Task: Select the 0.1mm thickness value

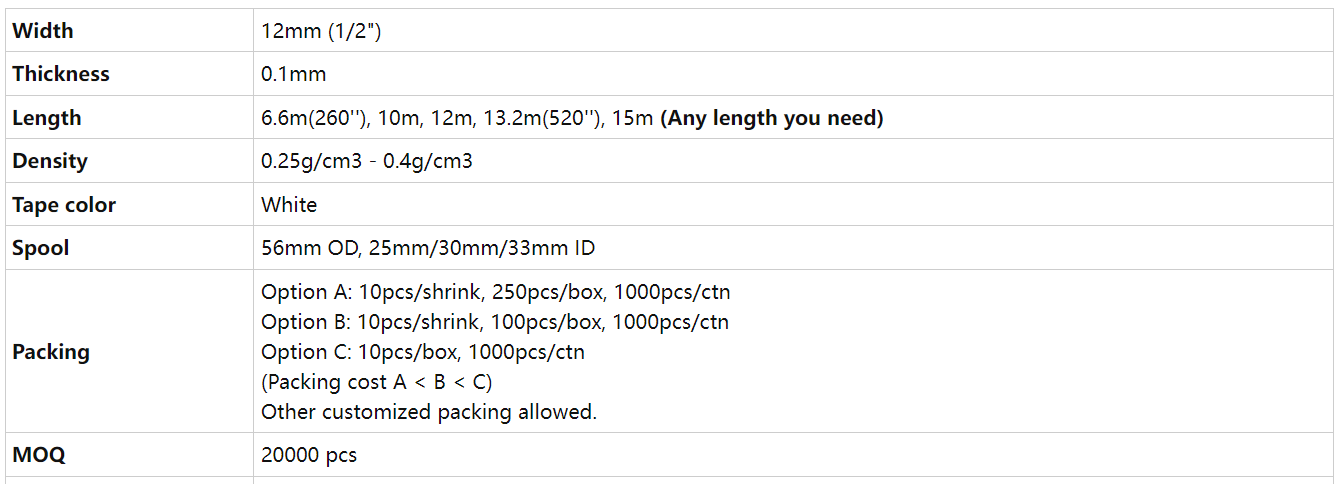Action: click(294, 74)
